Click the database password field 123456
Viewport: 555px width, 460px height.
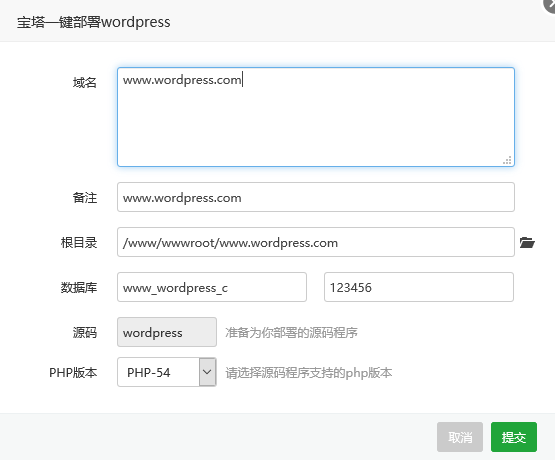pos(419,287)
